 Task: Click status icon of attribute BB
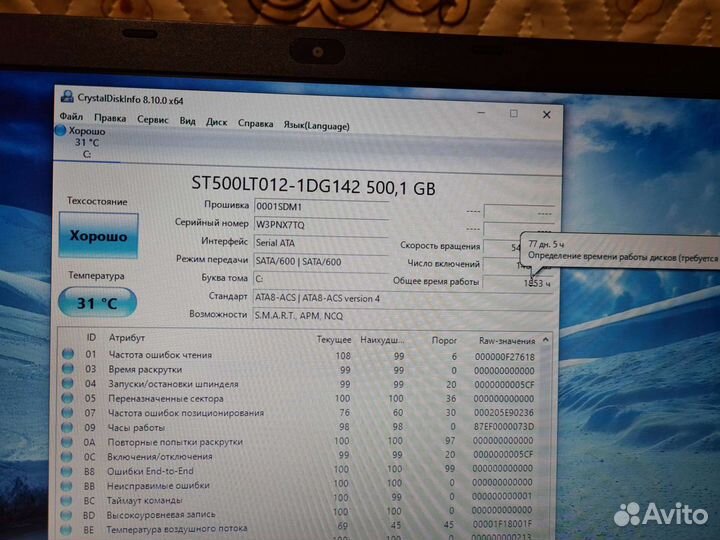coord(66,485)
